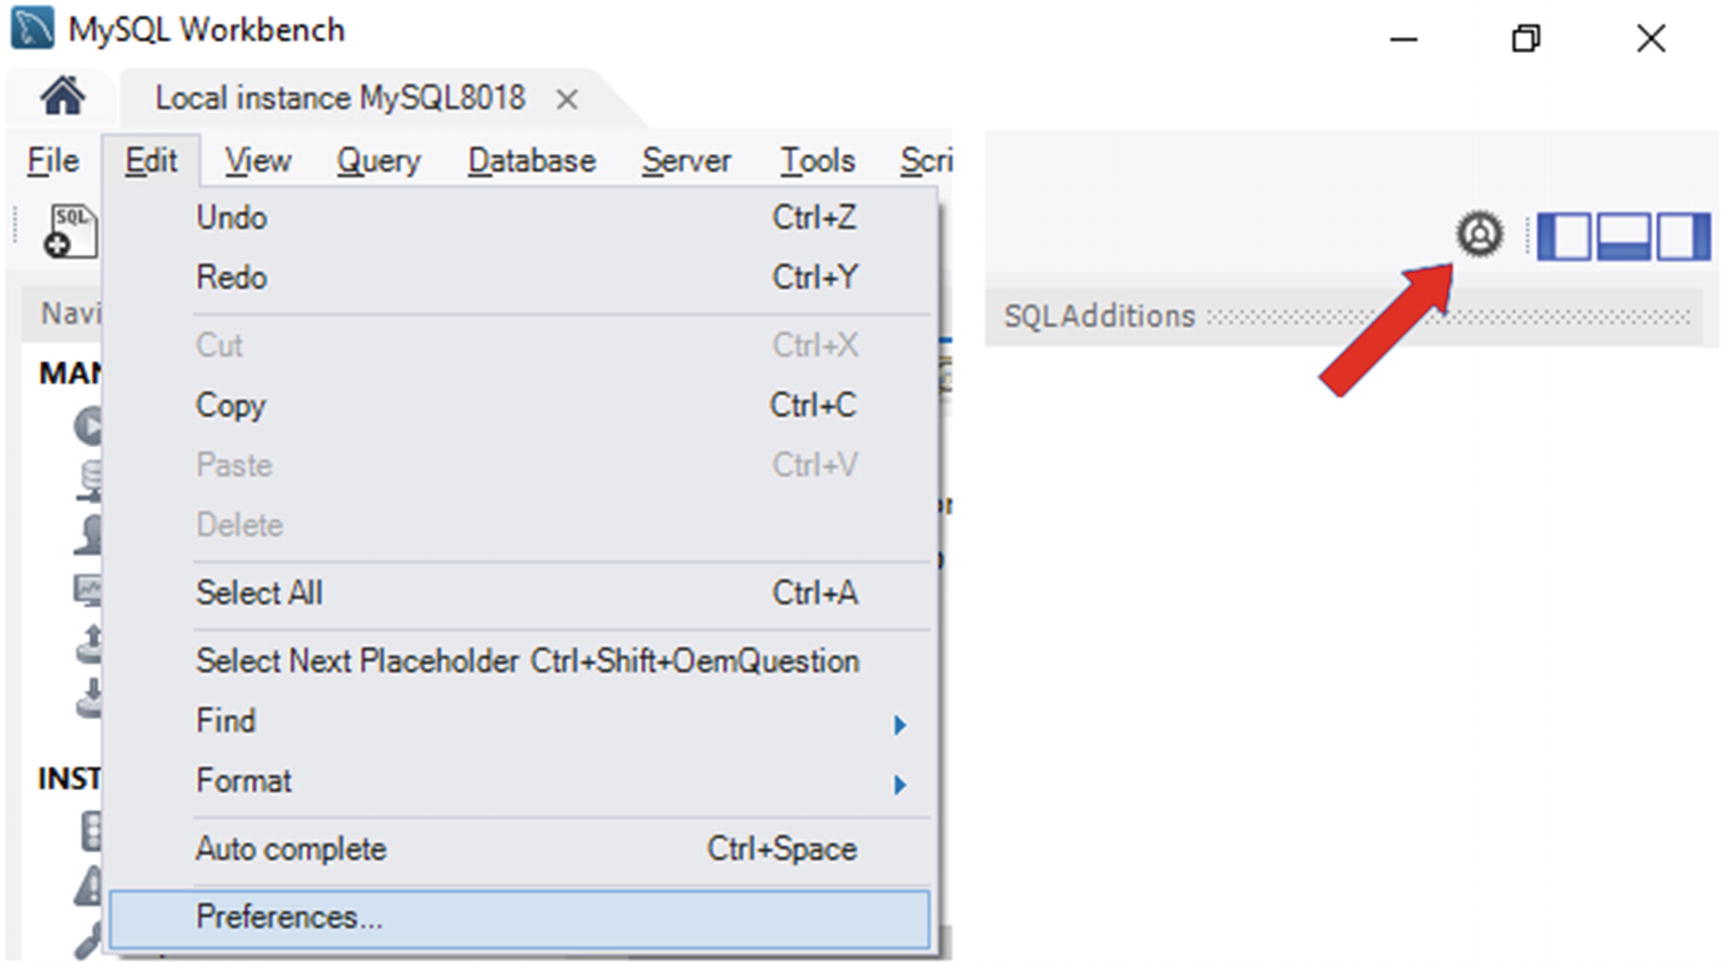Open the Preferences gear icon in the toolbar
This screenshot has width=1725, height=966.
click(x=1479, y=234)
